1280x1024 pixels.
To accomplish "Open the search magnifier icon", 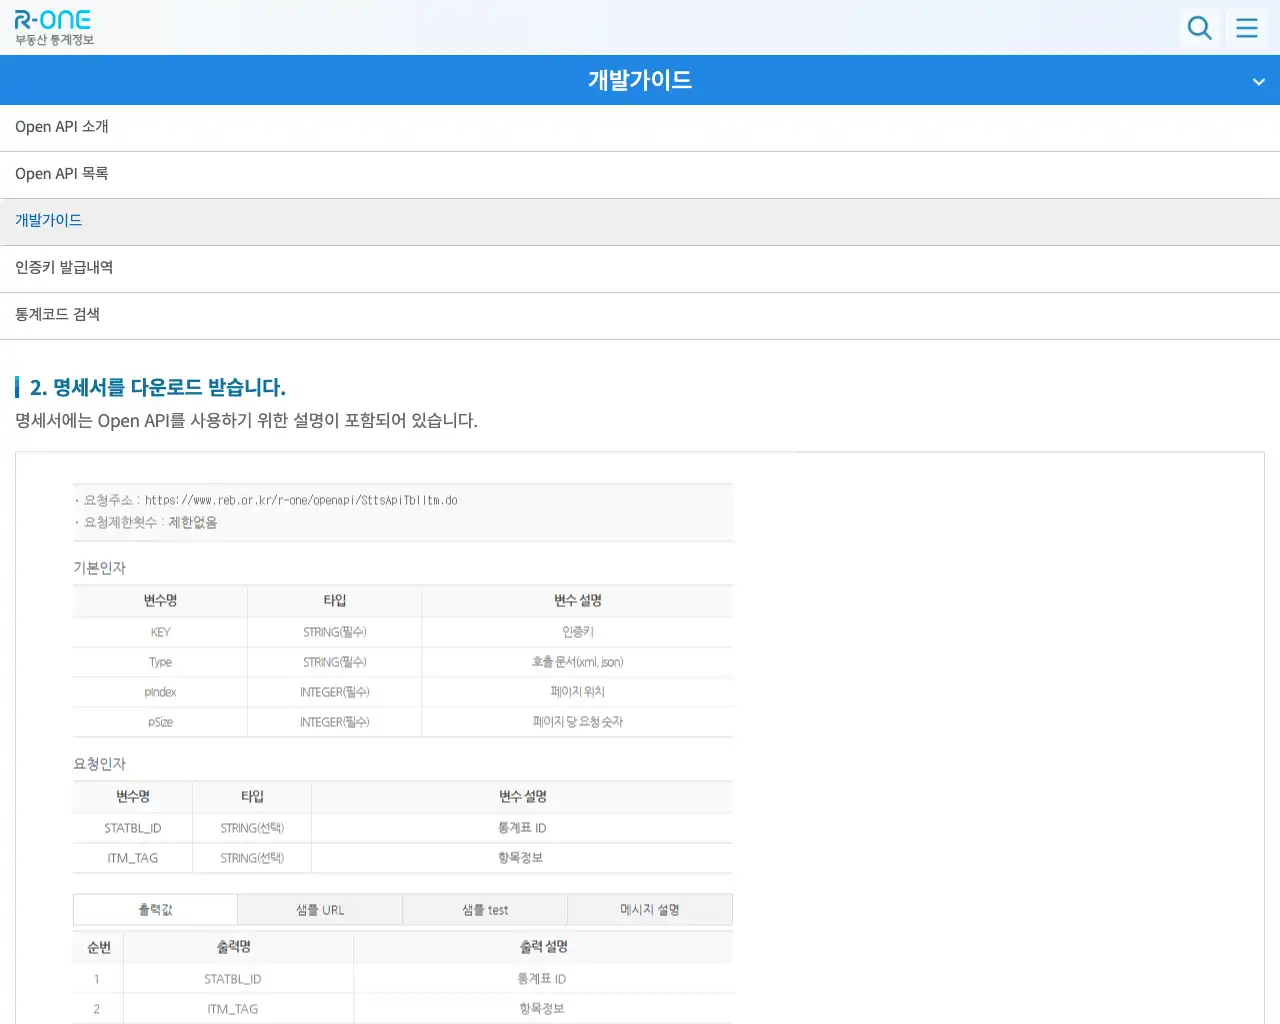I will pos(1199,27).
